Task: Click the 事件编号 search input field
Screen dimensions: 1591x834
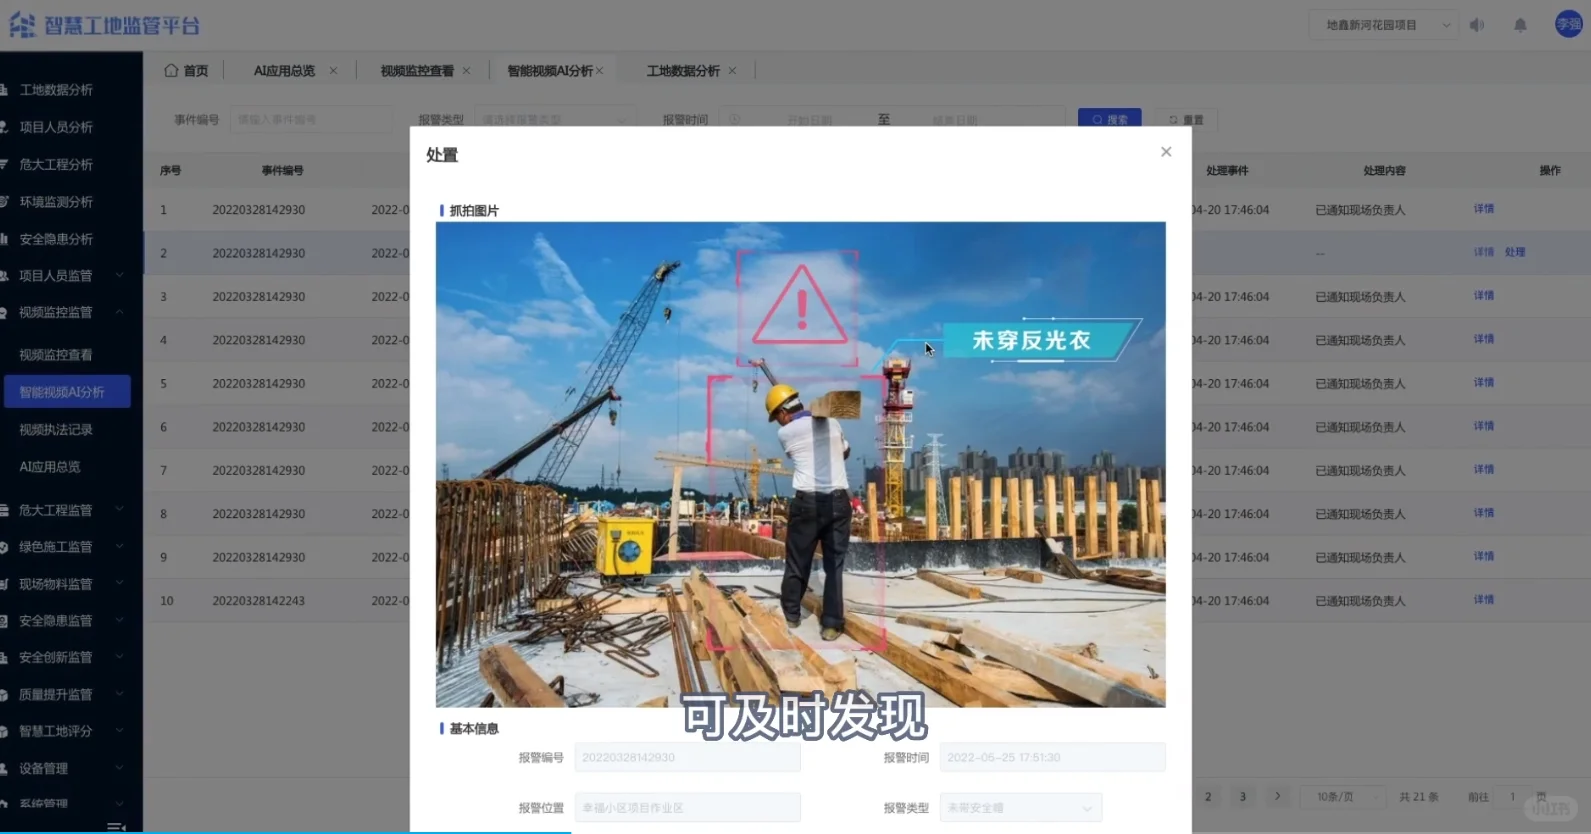Action: [x=311, y=119]
